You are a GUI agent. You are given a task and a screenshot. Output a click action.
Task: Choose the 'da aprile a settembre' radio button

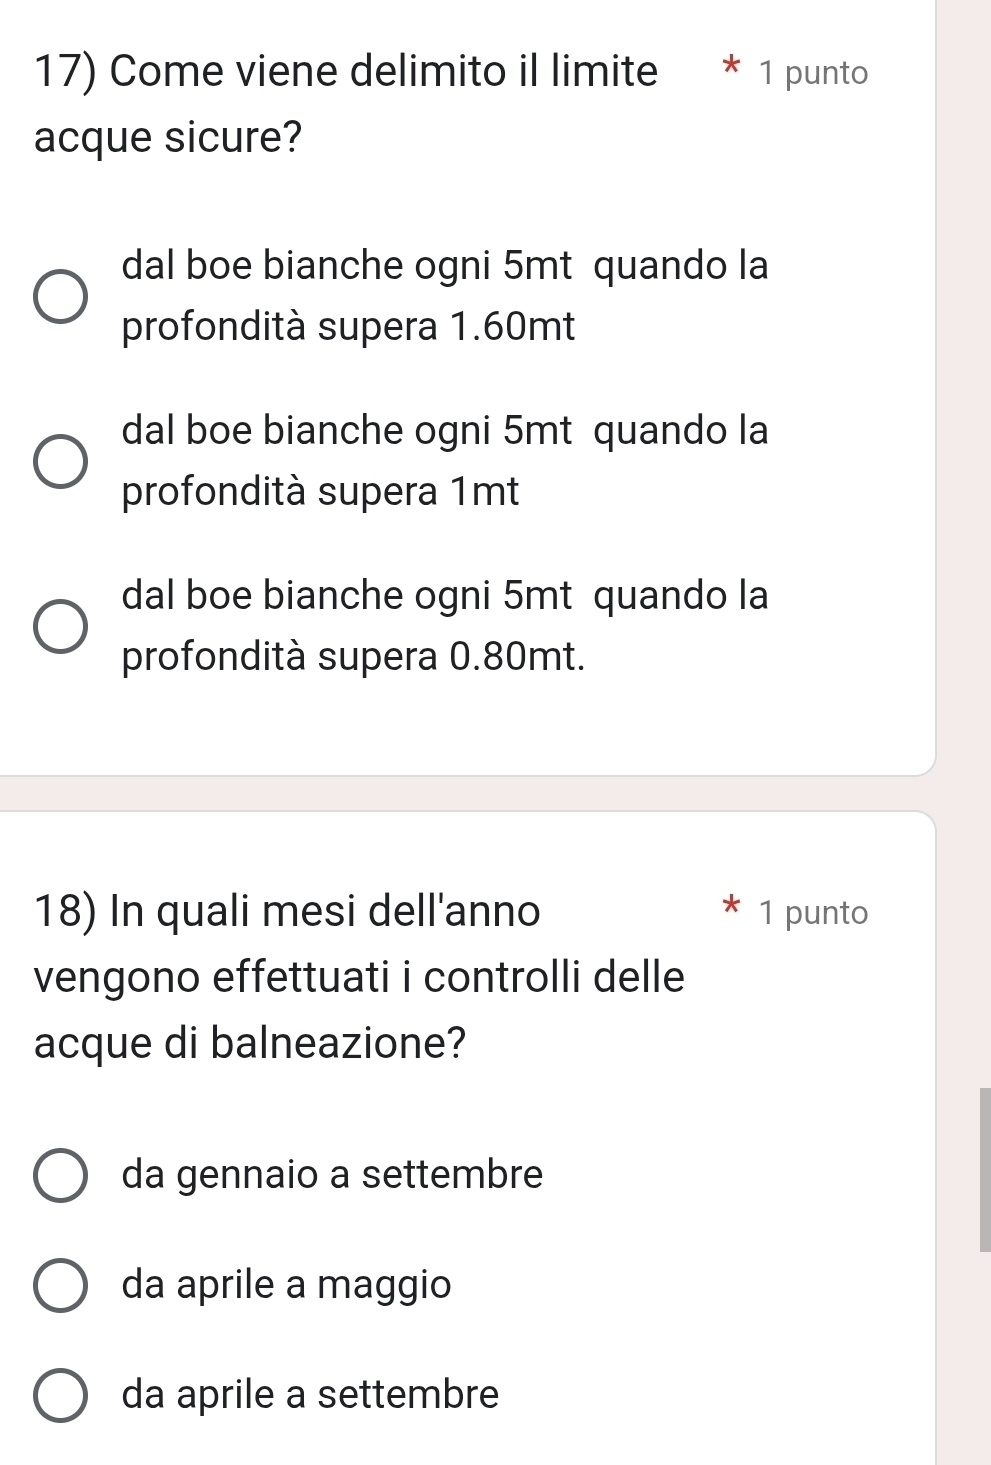point(59,1395)
